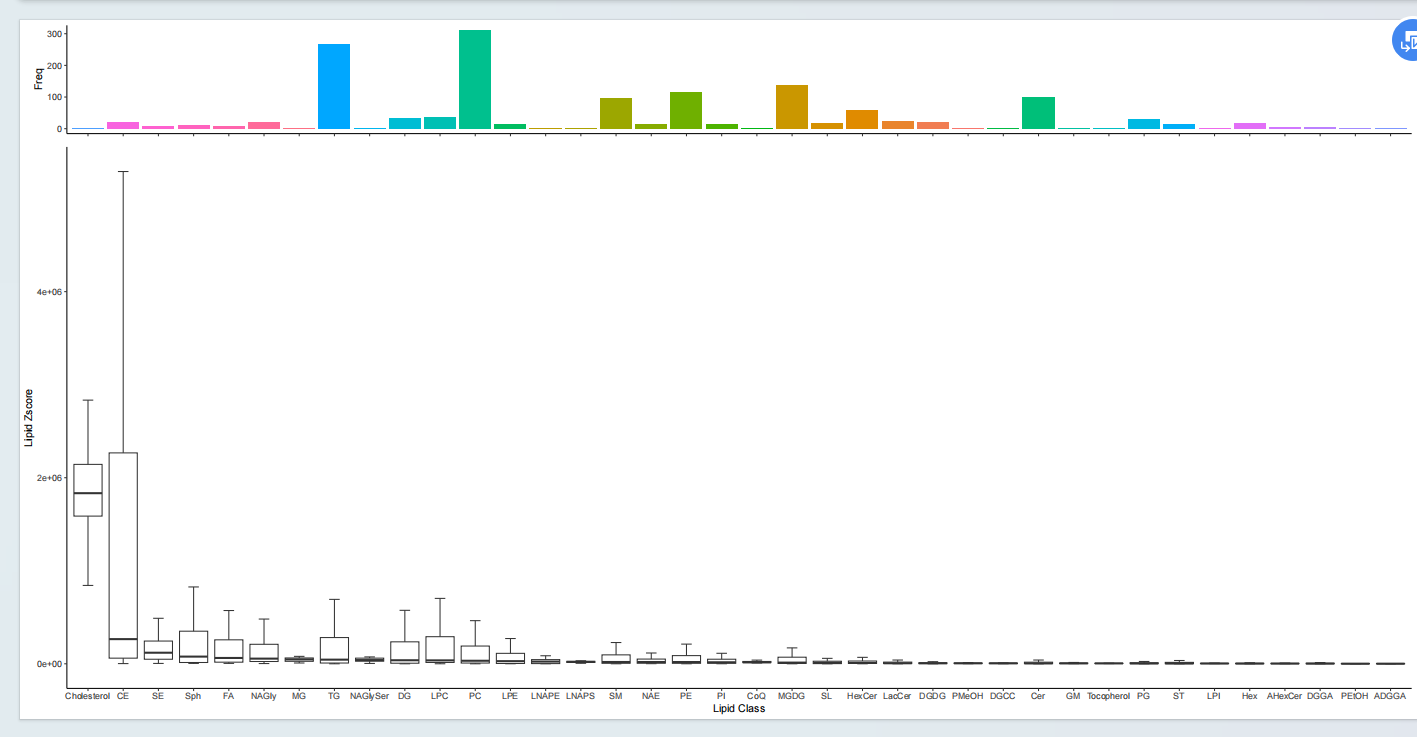Select the tall CE box in boxplot
This screenshot has height=737, width=1417.
click(x=123, y=555)
